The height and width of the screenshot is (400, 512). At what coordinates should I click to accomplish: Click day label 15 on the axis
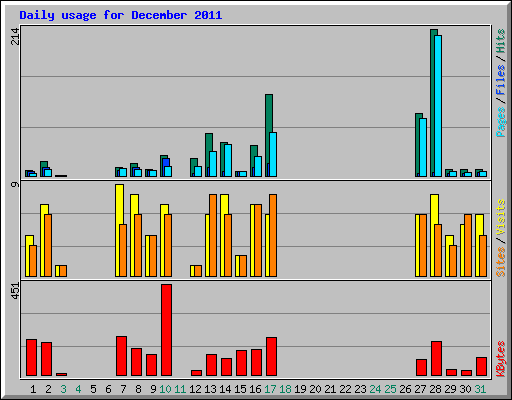click(240, 389)
